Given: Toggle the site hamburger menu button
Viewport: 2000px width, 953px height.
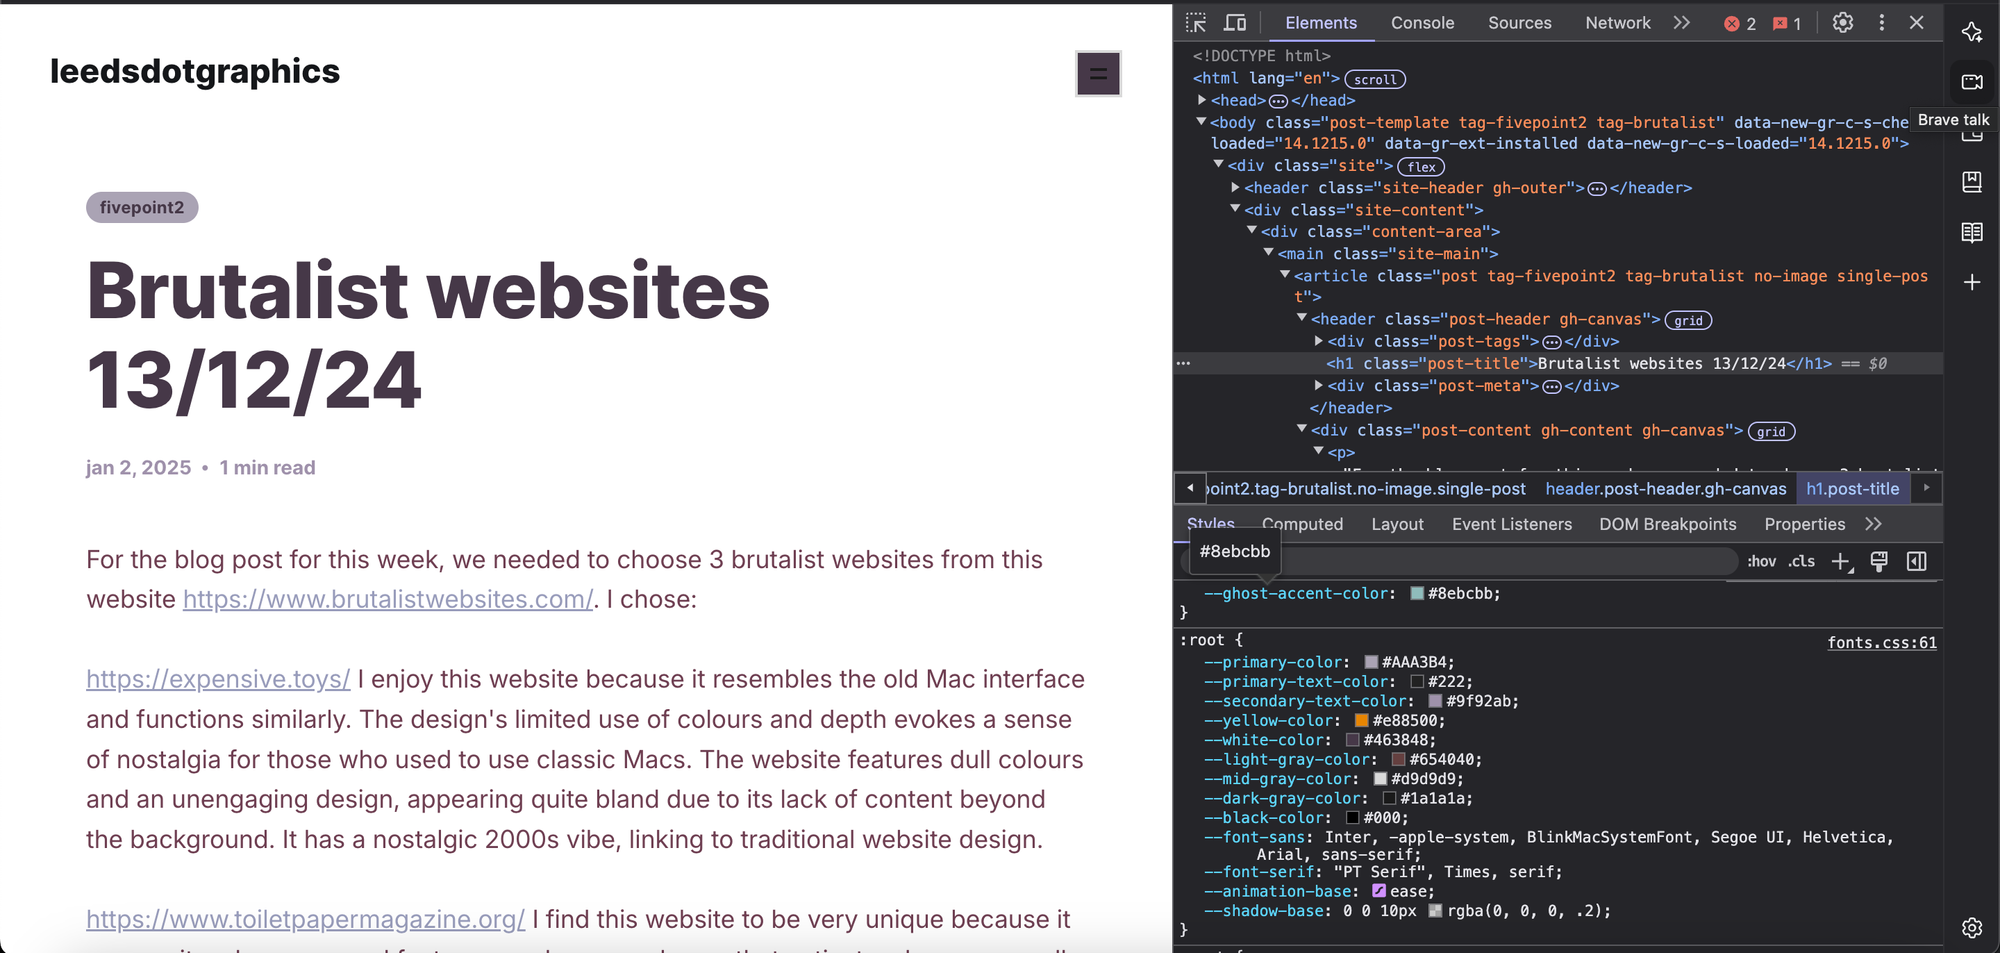Looking at the screenshot, I should [x=1098, y=74].
